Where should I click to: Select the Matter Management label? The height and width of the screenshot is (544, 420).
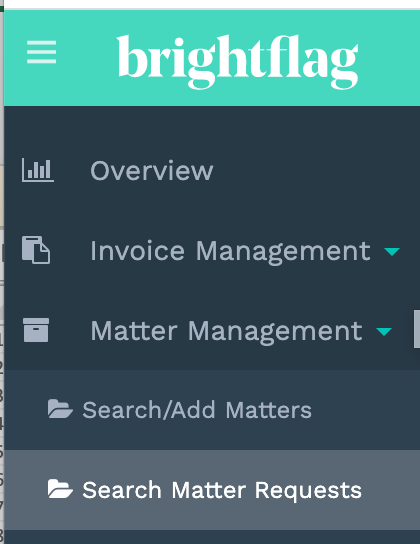pyautogui.click(x=226, y=331)
